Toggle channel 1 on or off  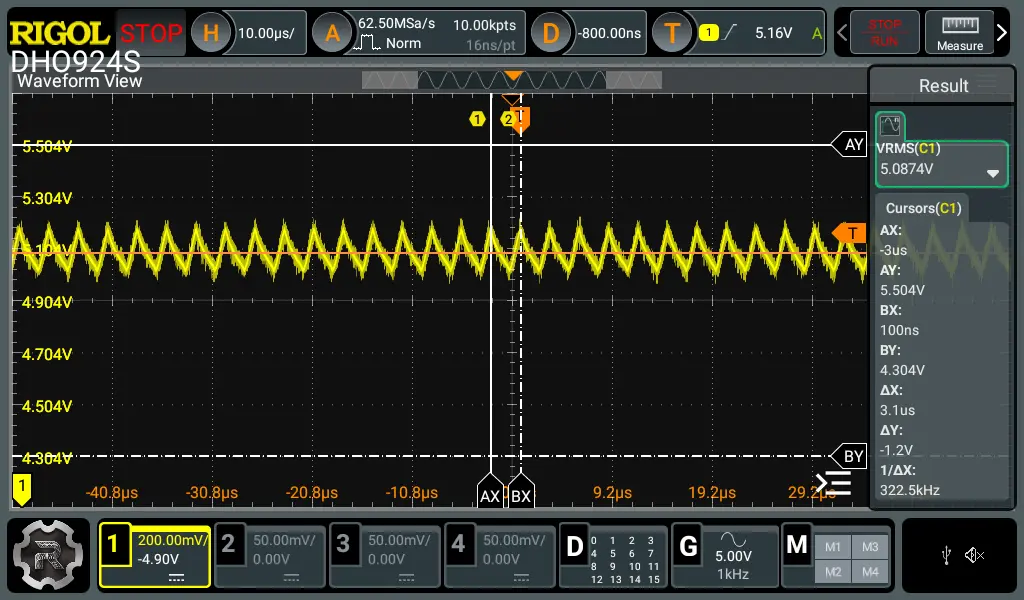click(x=114, y=544)
